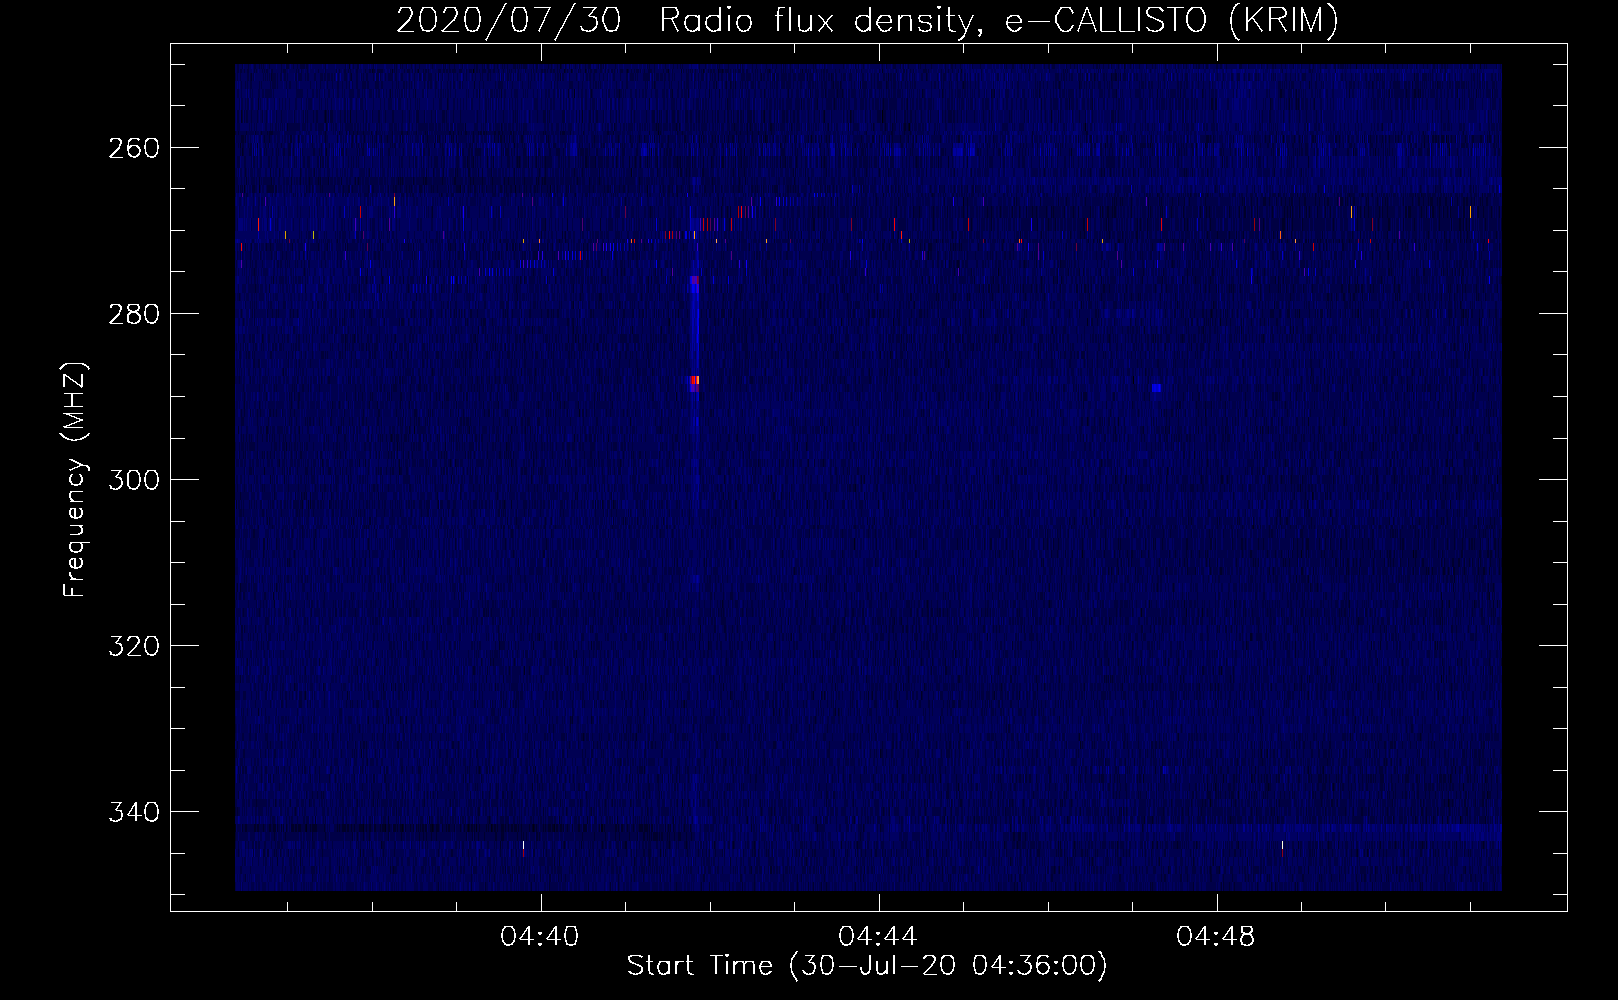Click the bright red burst spot near 288 MHz

tap(694, 380)
